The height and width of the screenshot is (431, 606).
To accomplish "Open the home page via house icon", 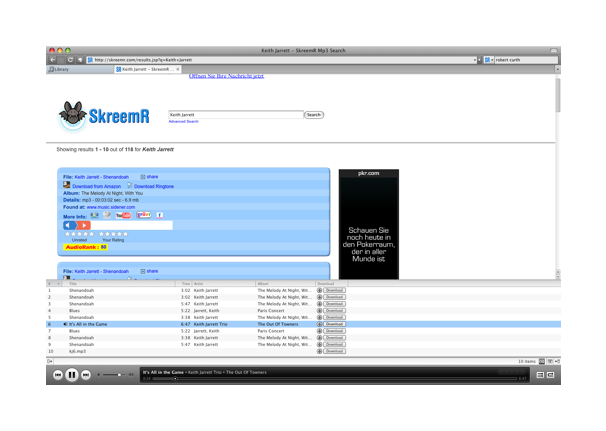I will (80, 60).
